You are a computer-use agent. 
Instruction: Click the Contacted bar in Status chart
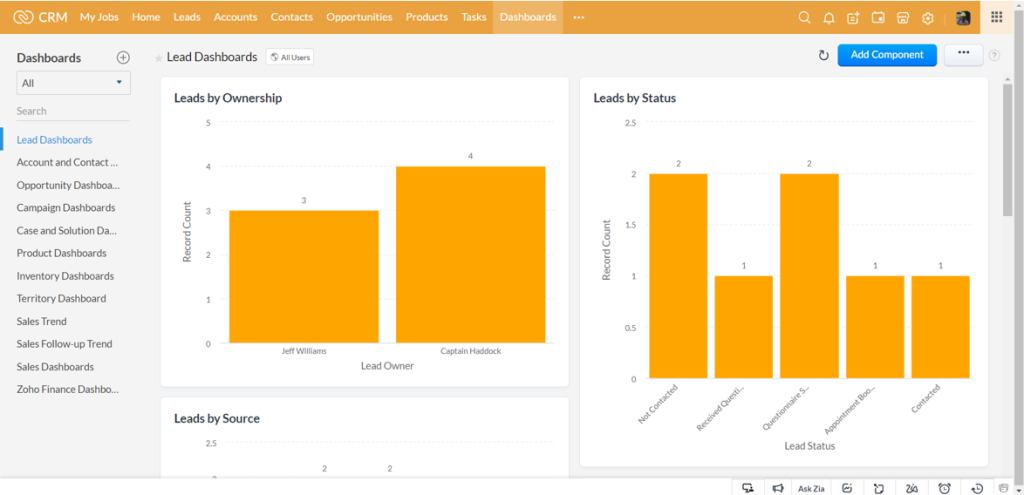pos(940,327)
